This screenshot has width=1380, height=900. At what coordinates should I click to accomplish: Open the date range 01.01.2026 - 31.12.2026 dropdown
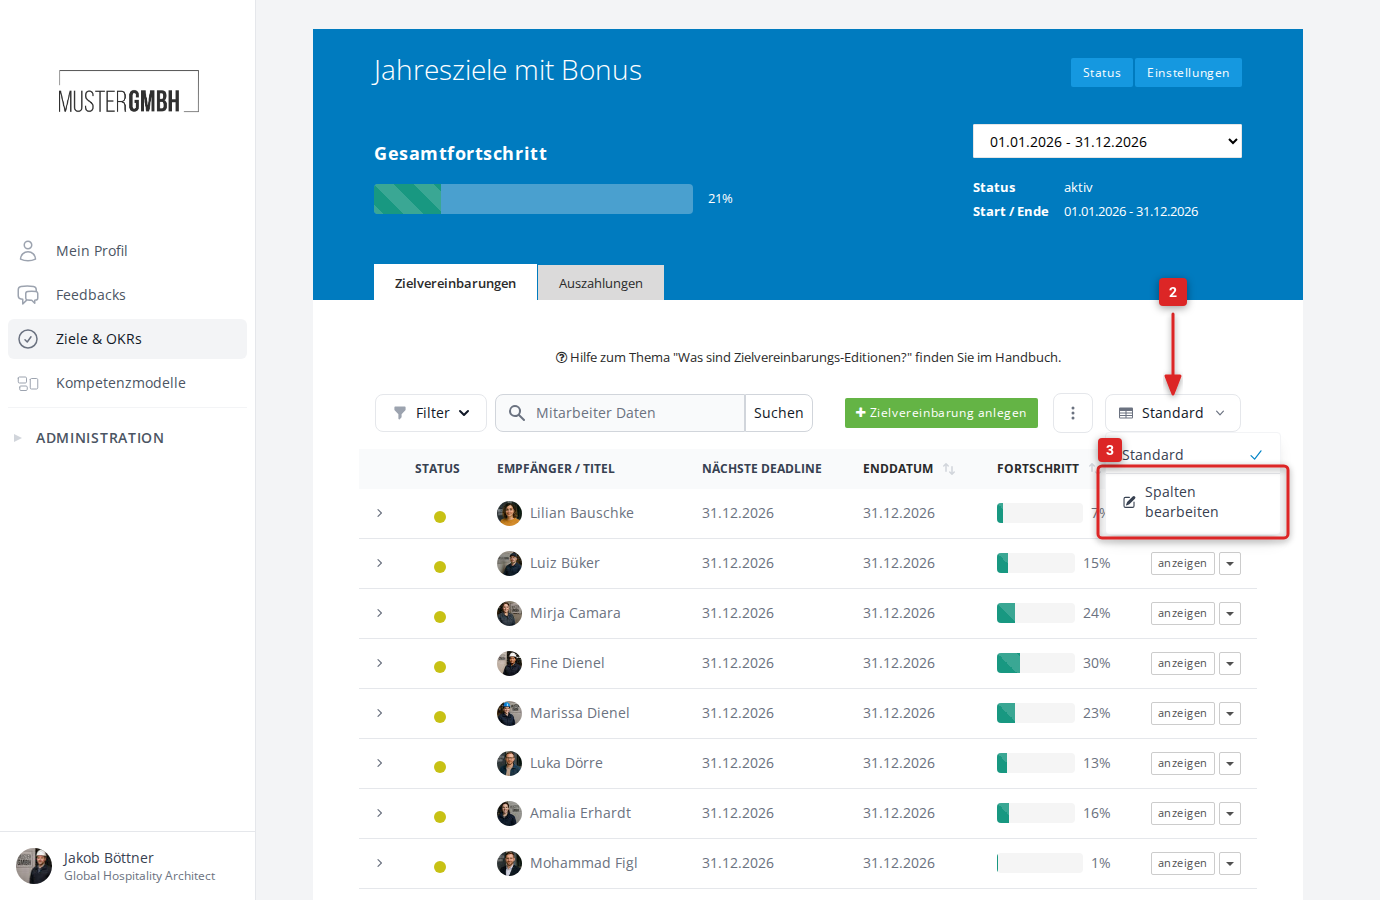click(1107, 142)
